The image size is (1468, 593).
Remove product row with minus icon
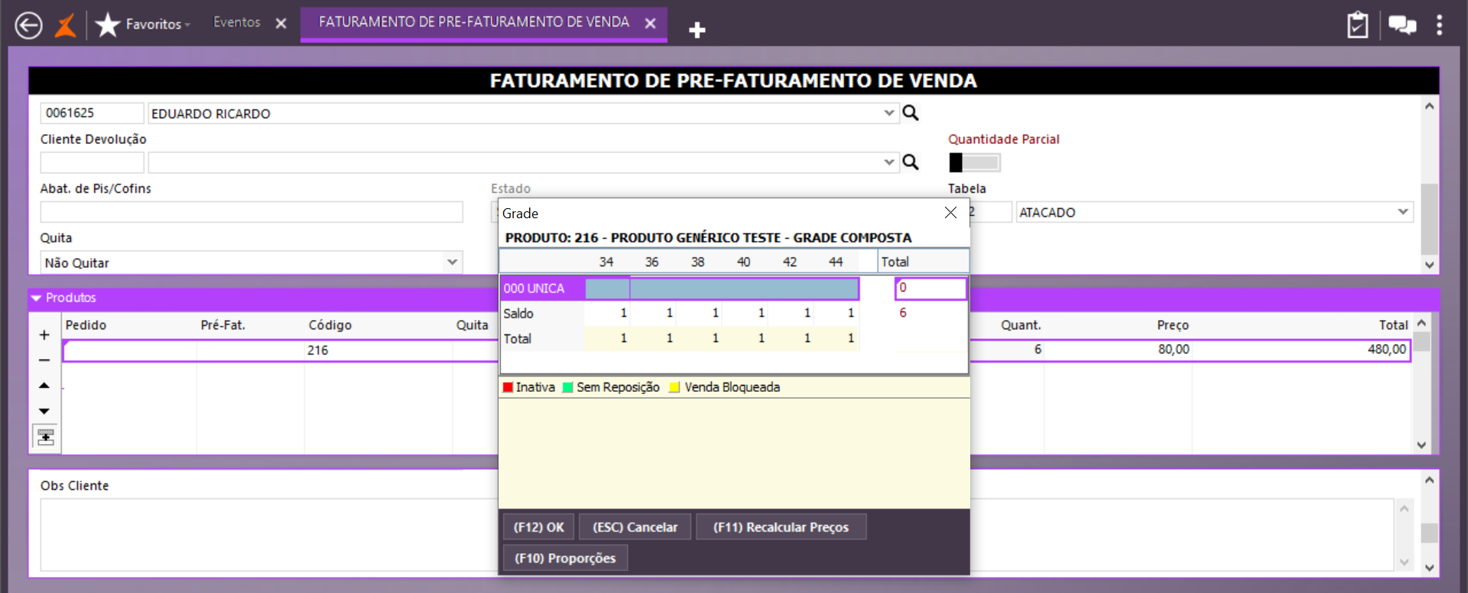pyautogui.click(x=44, y=360)
